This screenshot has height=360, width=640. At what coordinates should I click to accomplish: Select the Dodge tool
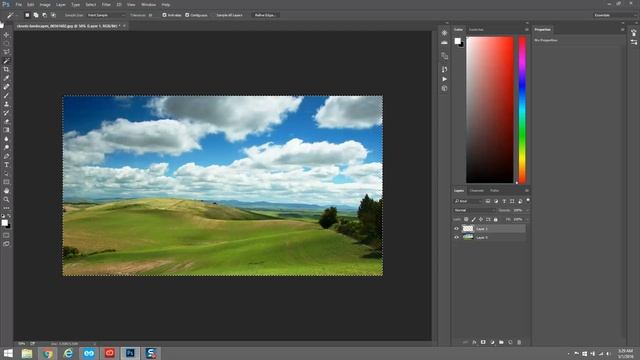click(6, 147)
